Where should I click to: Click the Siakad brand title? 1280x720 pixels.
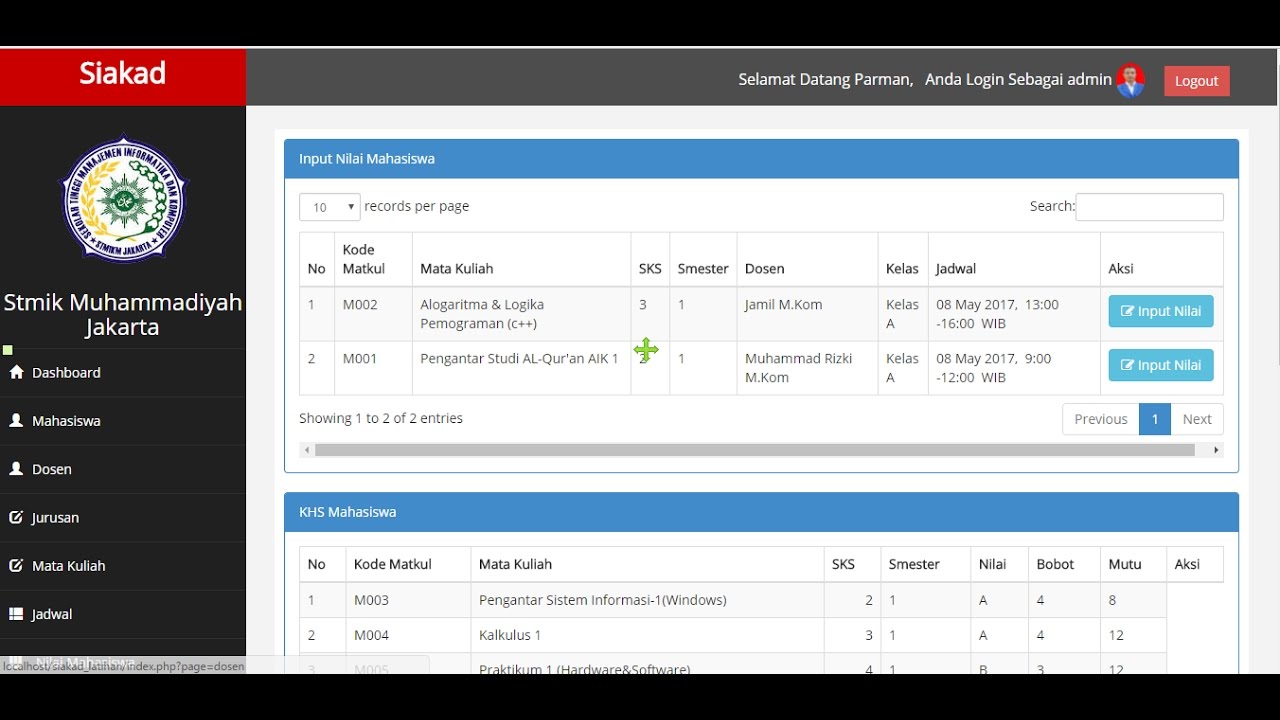[123, 73]
